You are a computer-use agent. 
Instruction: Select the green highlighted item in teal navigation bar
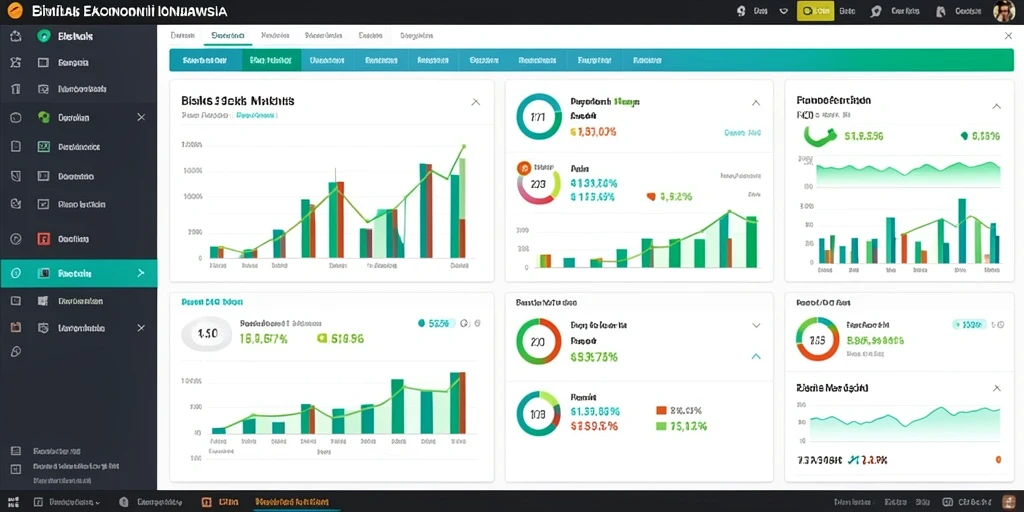(x=271, y=60)
